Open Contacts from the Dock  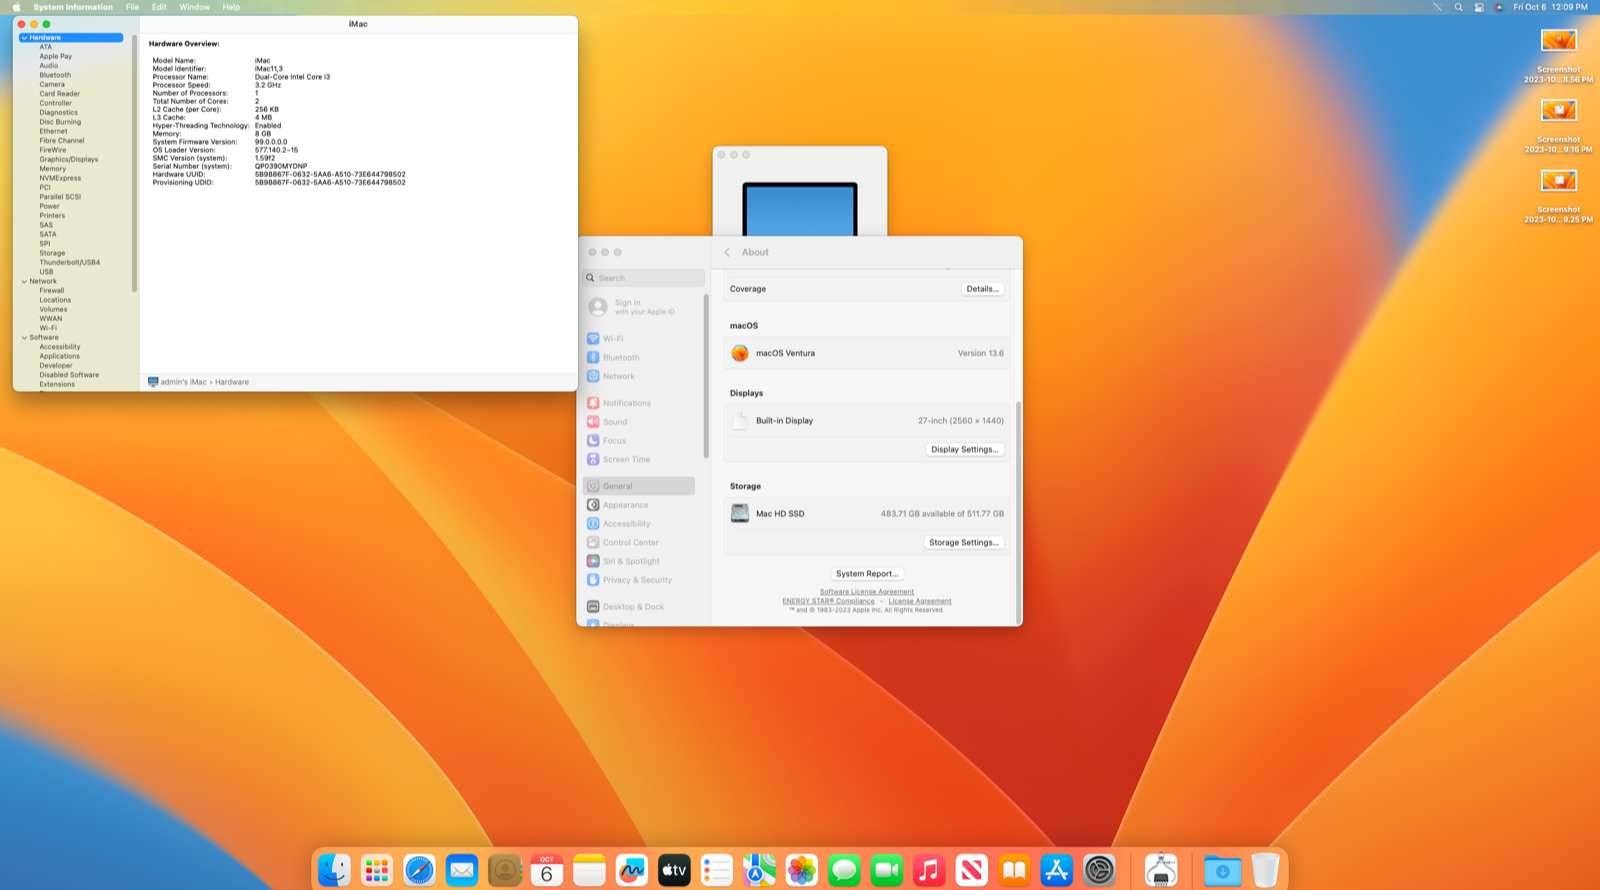tap(504, 870)
